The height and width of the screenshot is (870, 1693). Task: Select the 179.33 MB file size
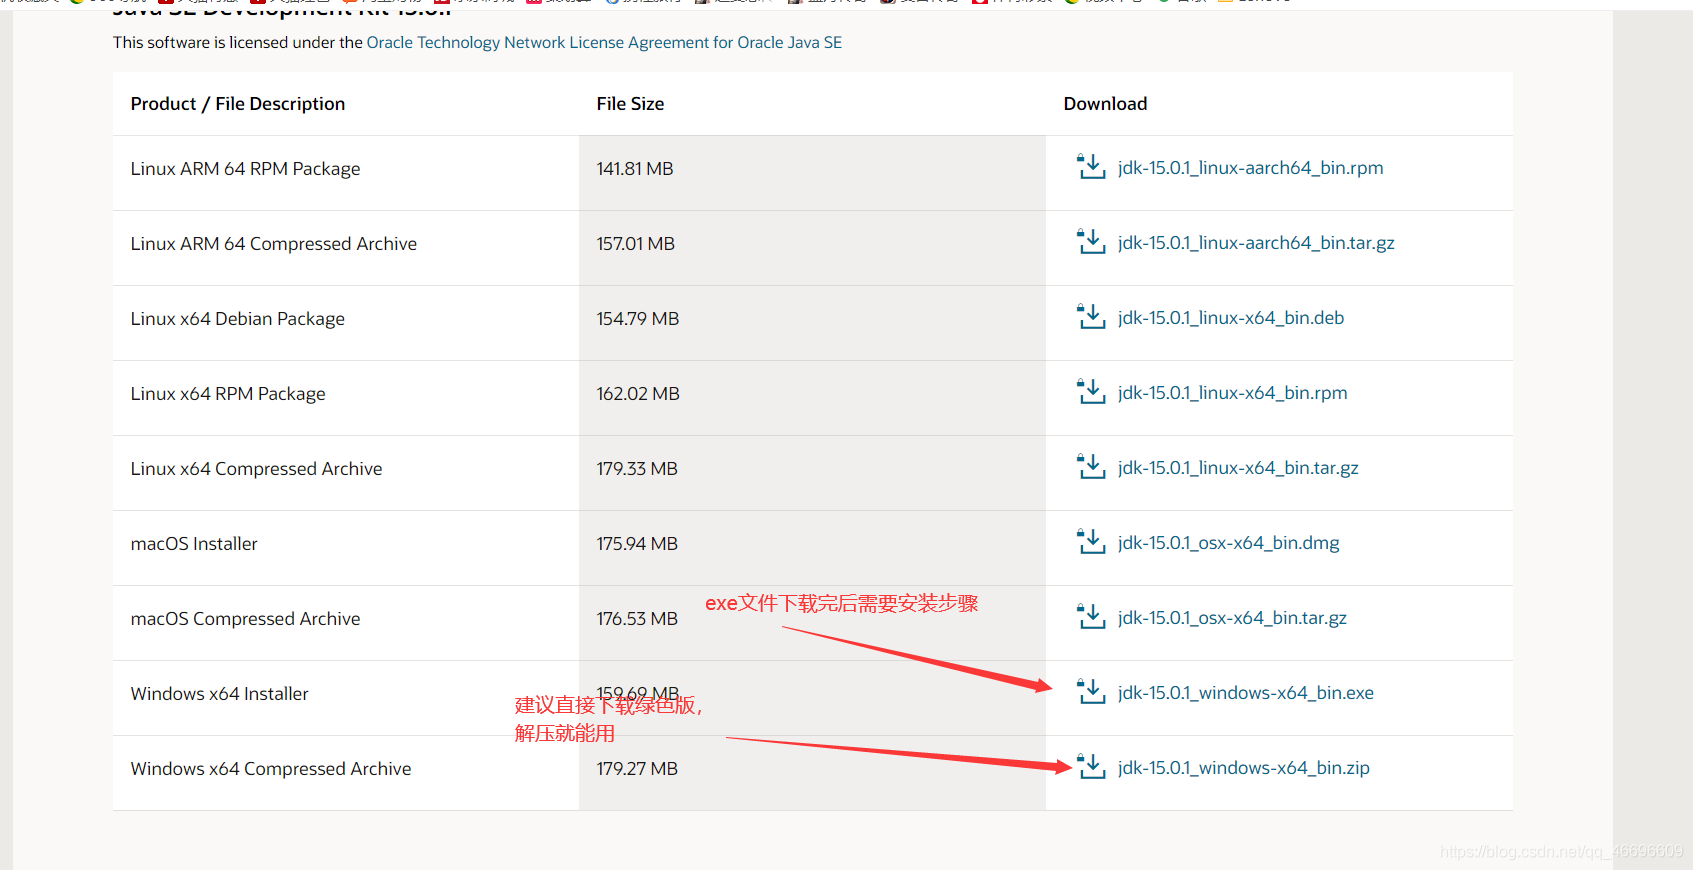click(x=637, y=469)
